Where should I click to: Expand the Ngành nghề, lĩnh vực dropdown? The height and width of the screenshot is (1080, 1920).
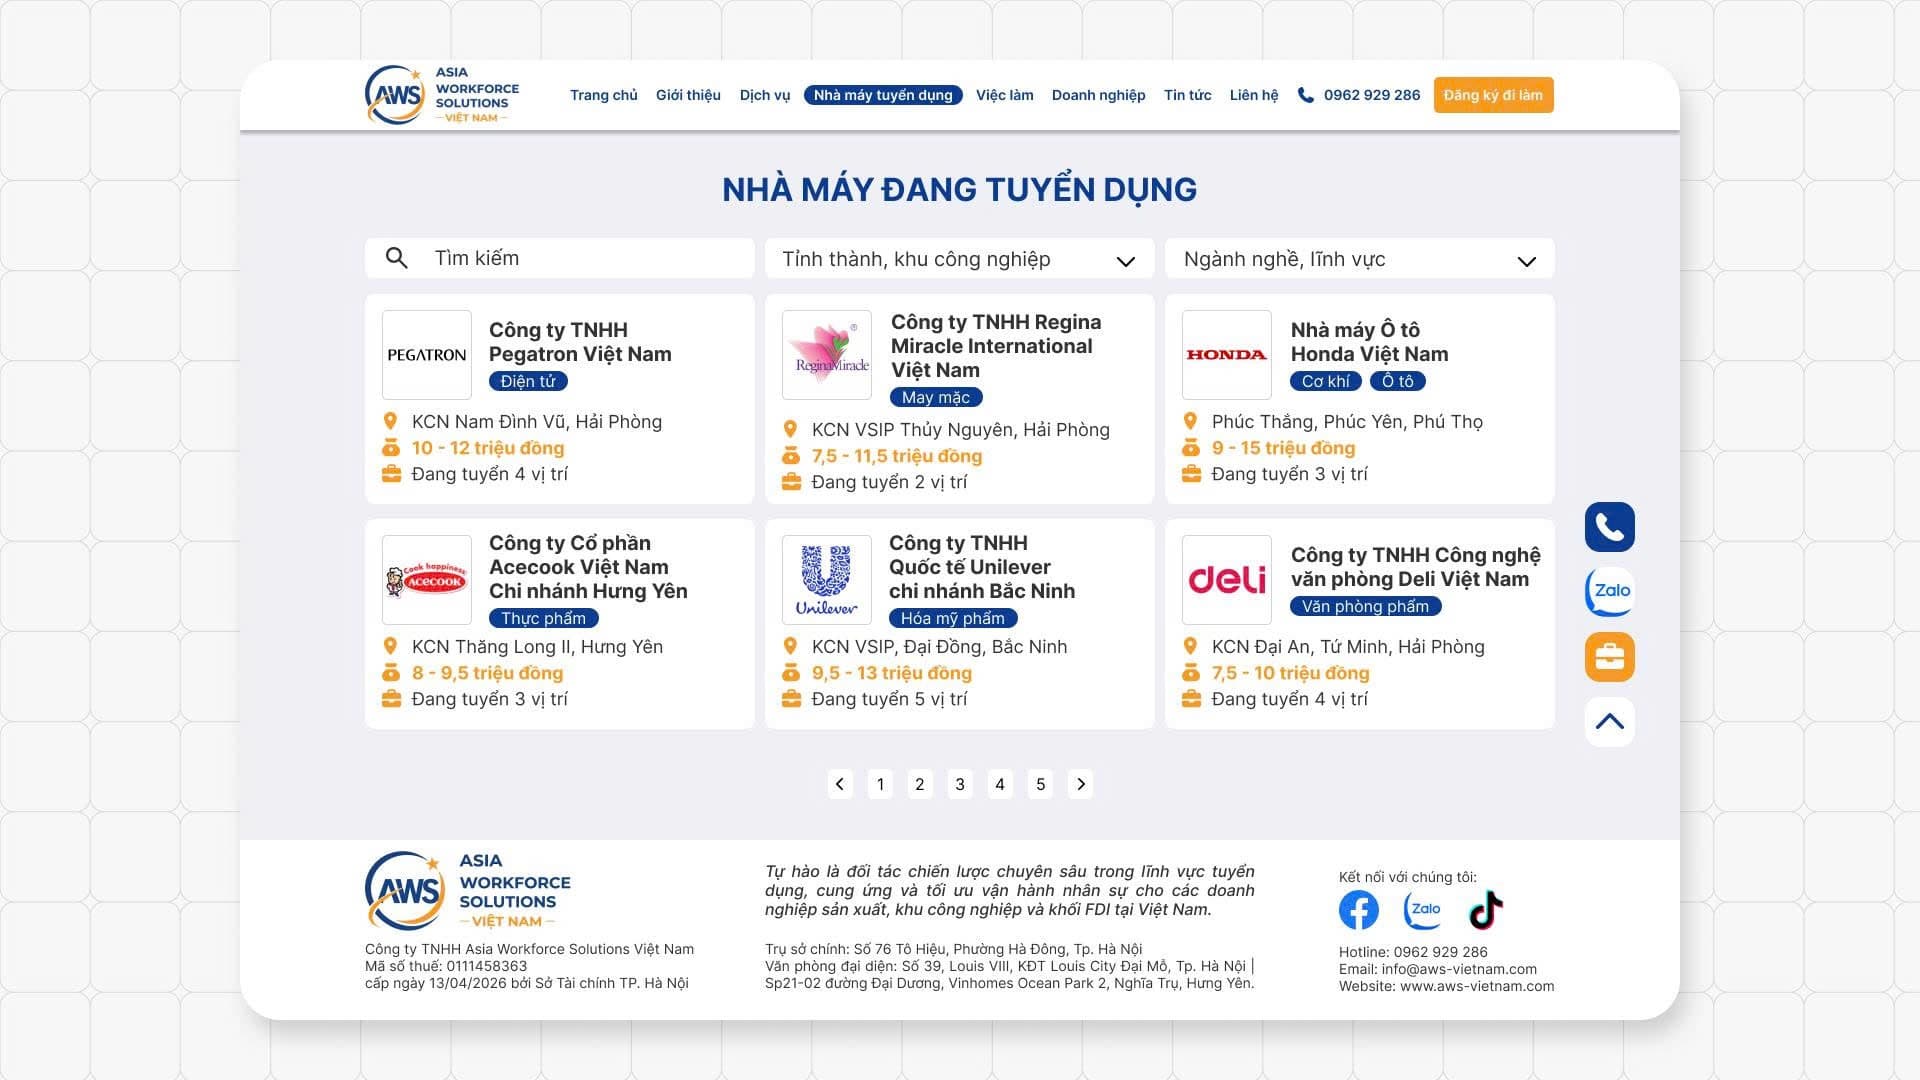coord(1360,259)
